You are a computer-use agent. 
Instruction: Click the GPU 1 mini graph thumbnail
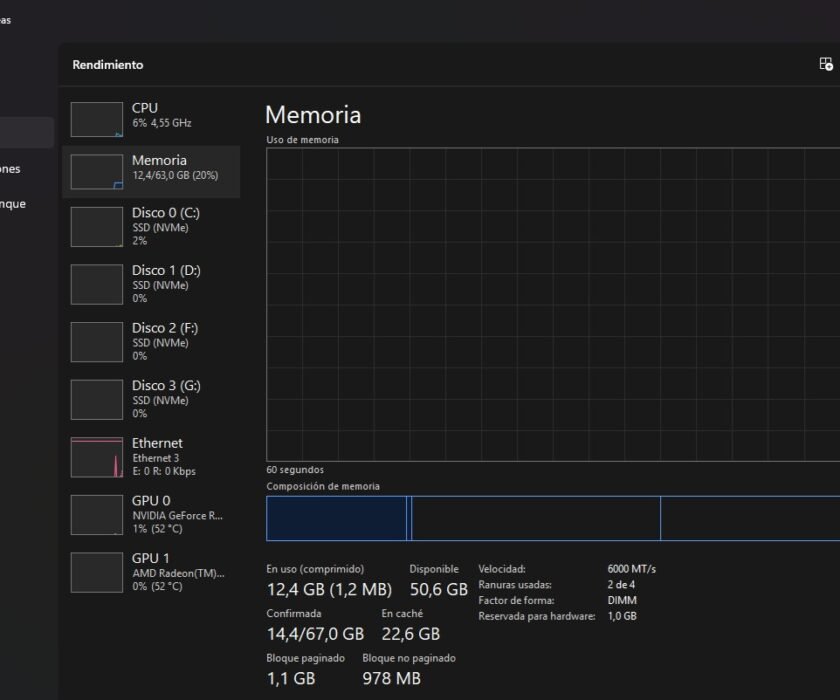tap(96, 573)
